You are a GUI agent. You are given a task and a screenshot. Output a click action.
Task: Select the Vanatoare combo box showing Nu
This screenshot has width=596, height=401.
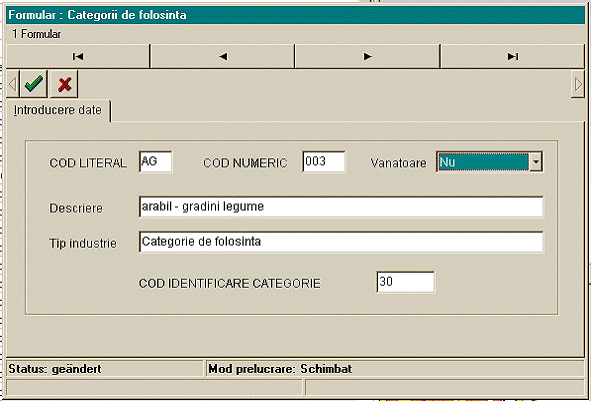(x=489, y=162)
